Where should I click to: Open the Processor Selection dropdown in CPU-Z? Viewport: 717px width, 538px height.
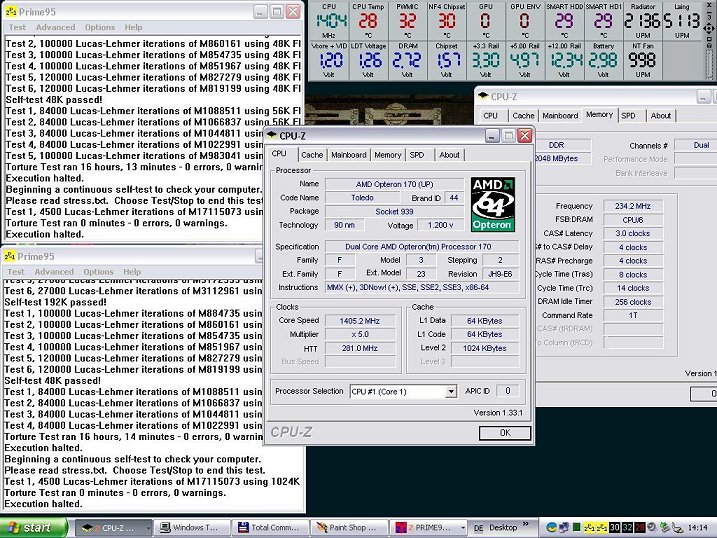coord(451,391)
